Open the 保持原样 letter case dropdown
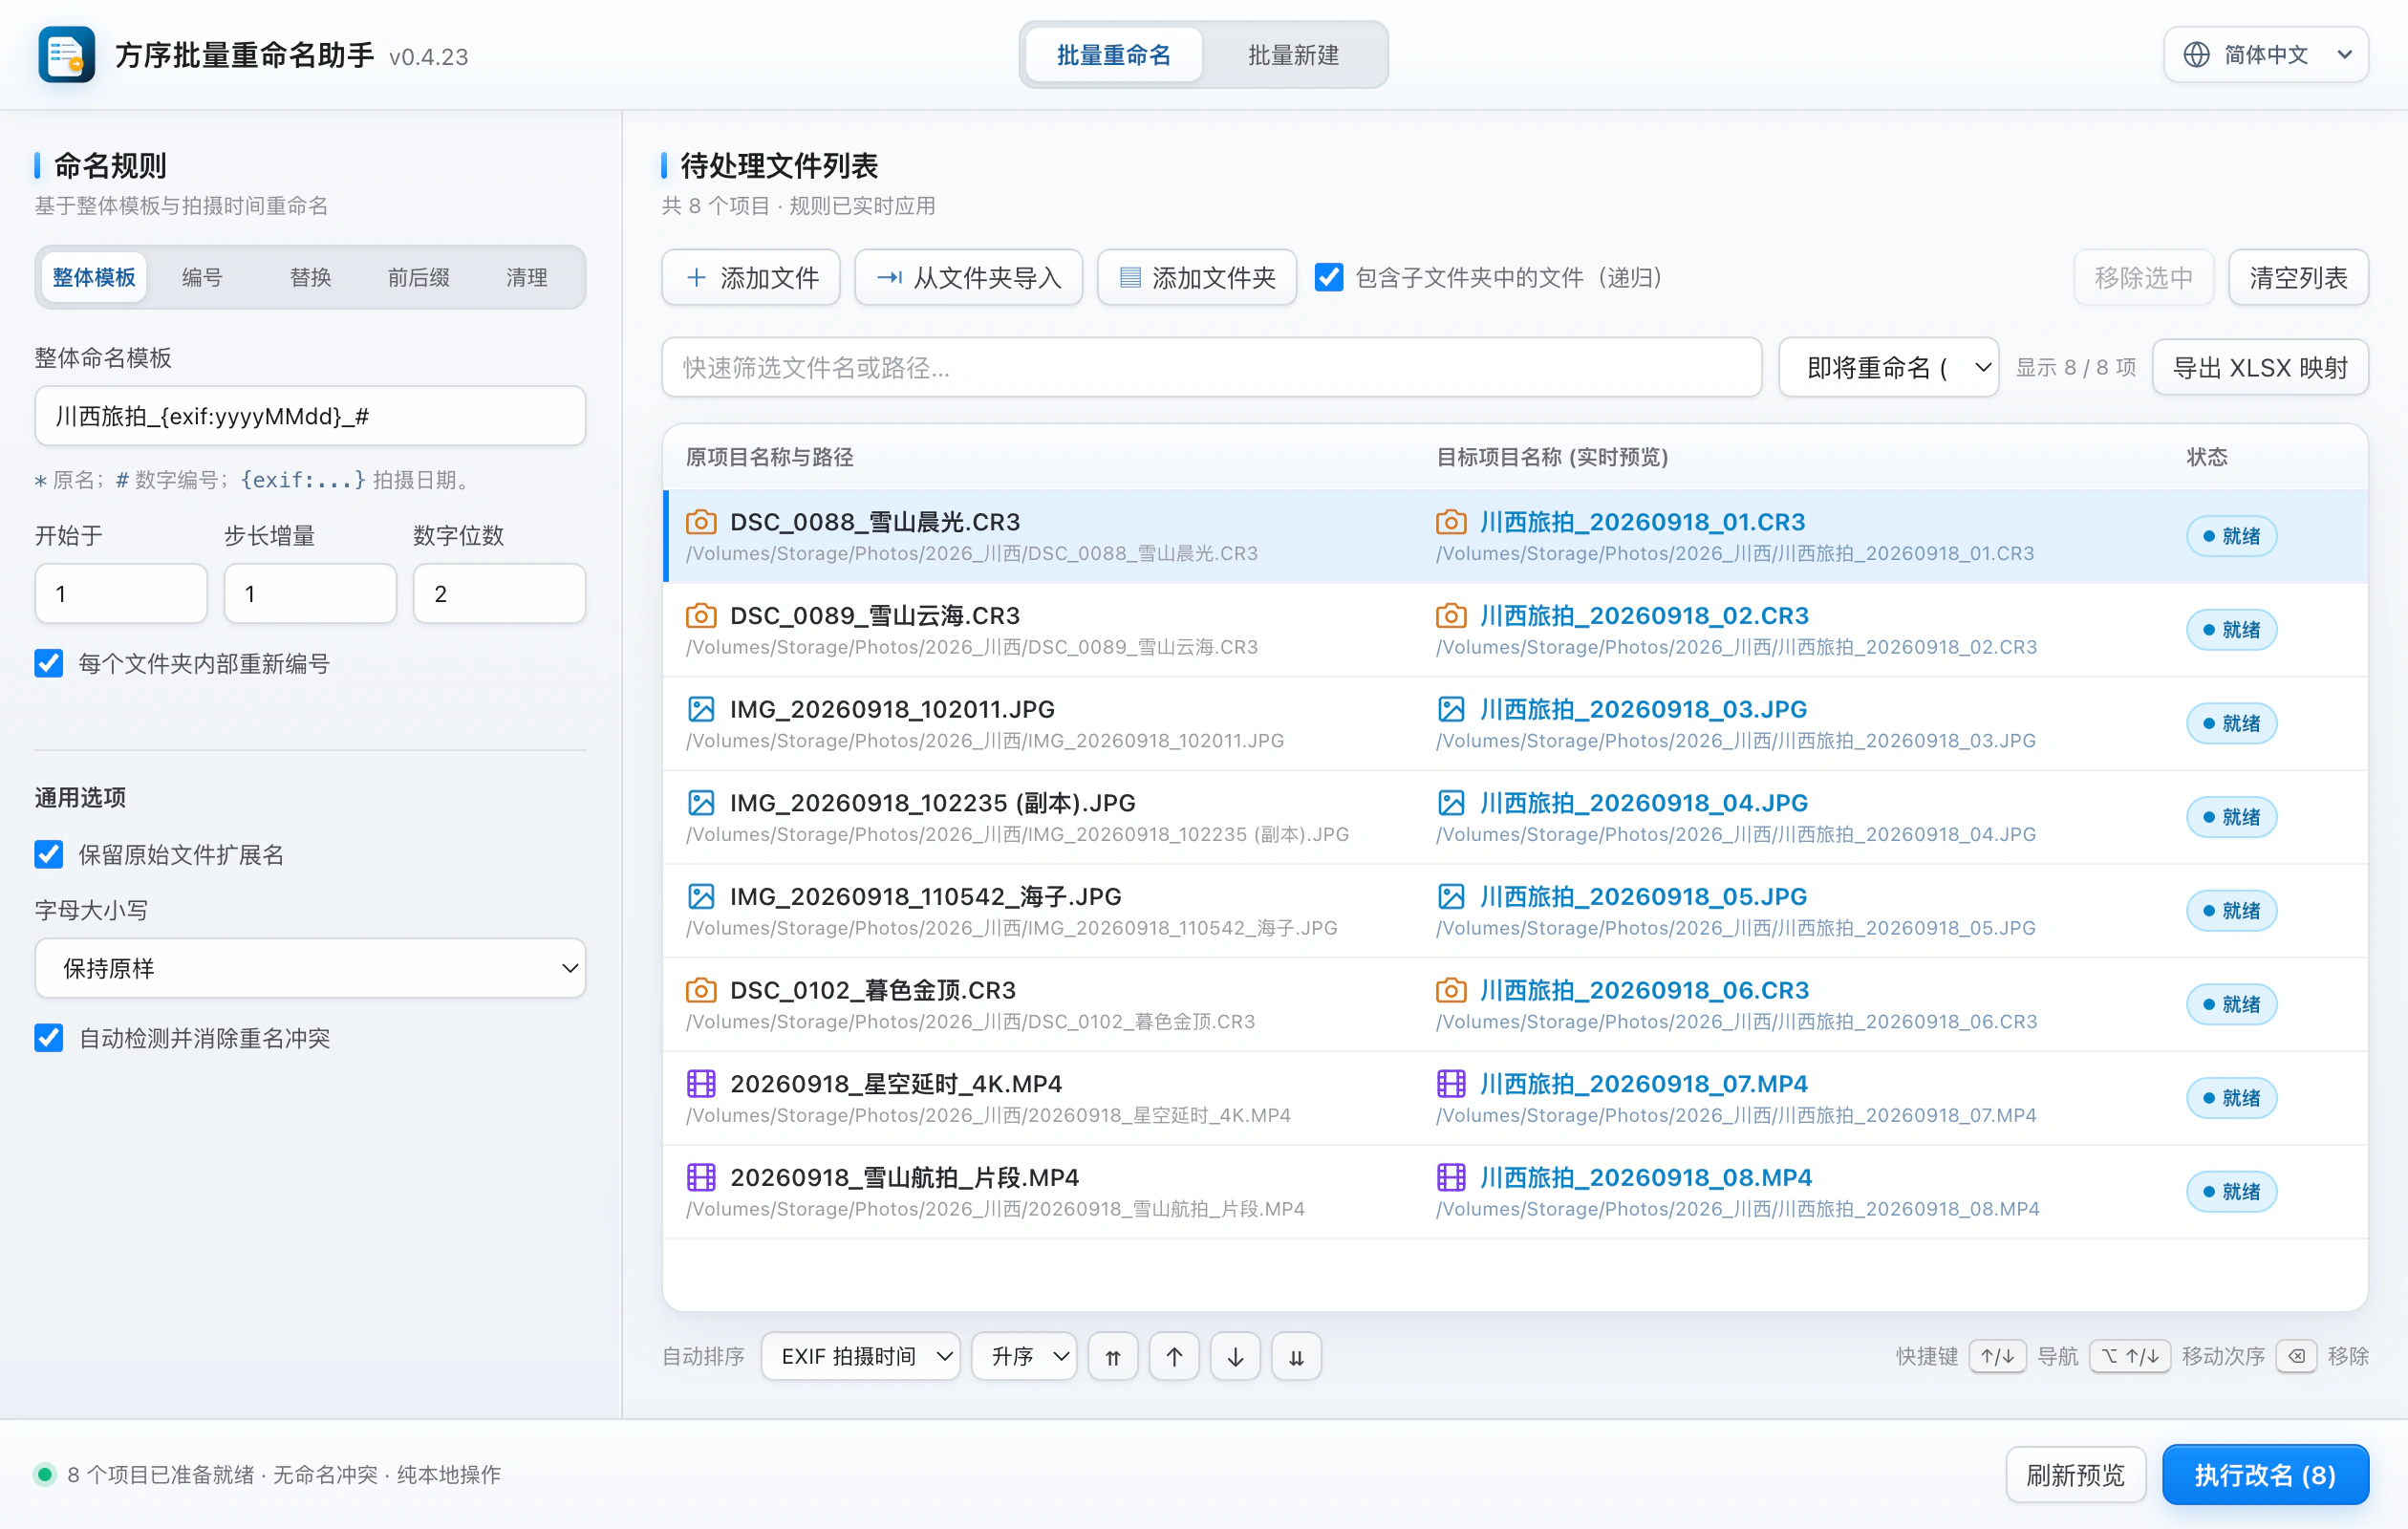Image resolution: width=2408 pixels, height=1529 pixels. (310, 968)
